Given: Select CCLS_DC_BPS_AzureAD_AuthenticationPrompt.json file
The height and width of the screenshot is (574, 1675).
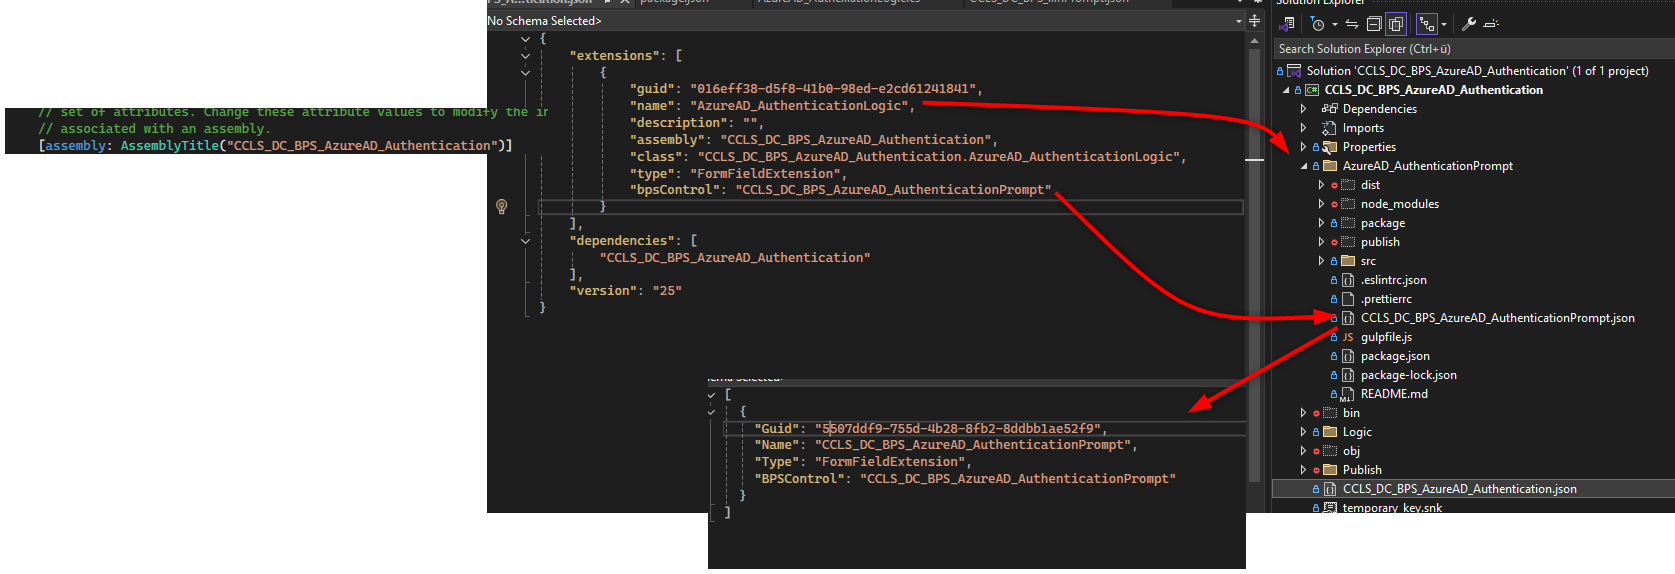Looking at the screenshot, I should [1497, 318].
